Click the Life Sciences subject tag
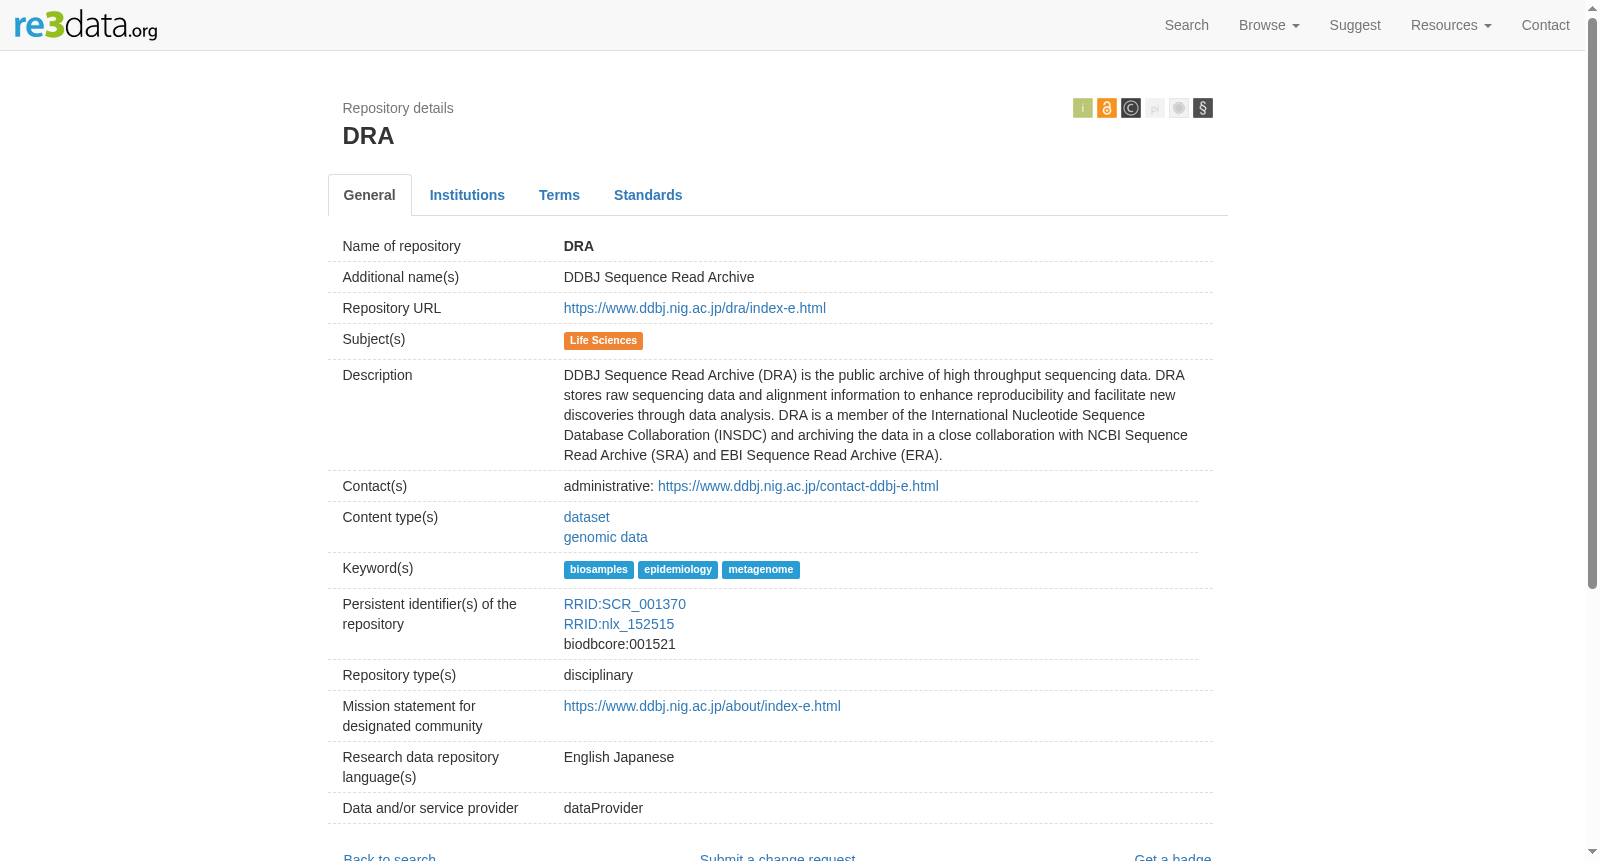 [603, 341]
